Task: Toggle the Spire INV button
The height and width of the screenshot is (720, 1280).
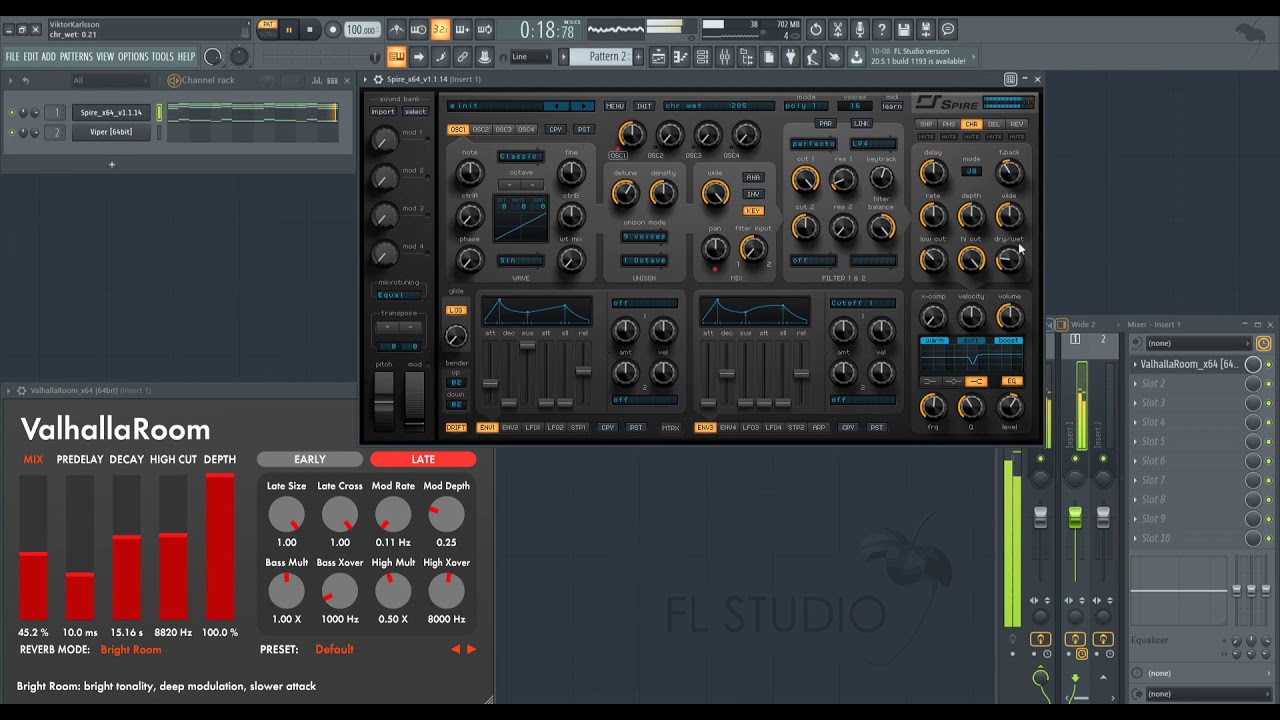Action: click(x=753, y=194)
